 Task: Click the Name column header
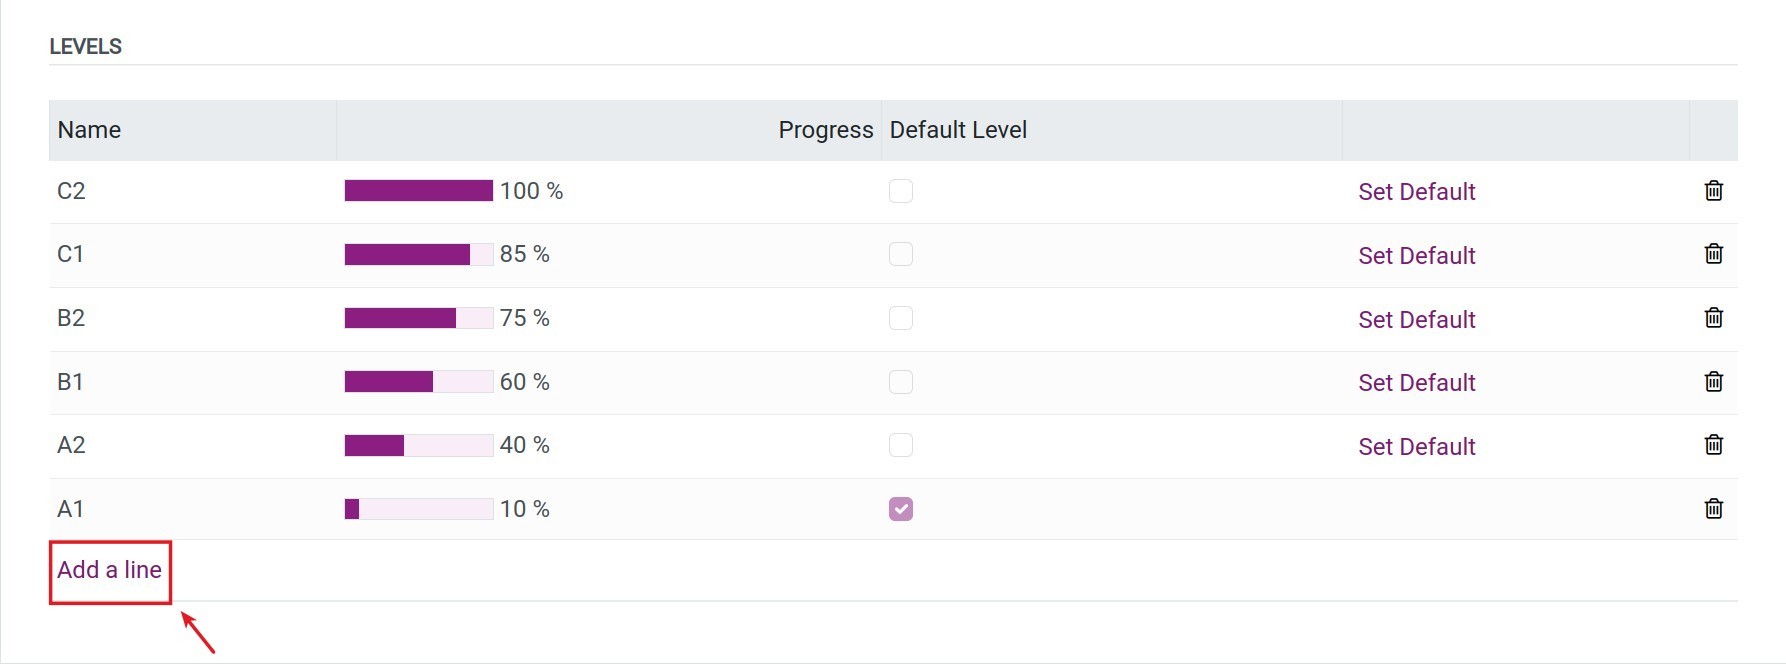[88, 129]
